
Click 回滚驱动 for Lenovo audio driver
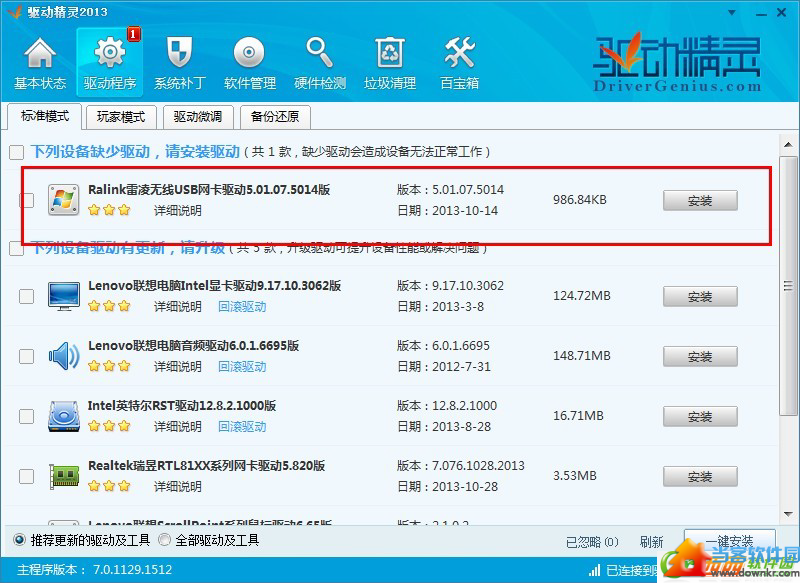click(x=242, y=367)
